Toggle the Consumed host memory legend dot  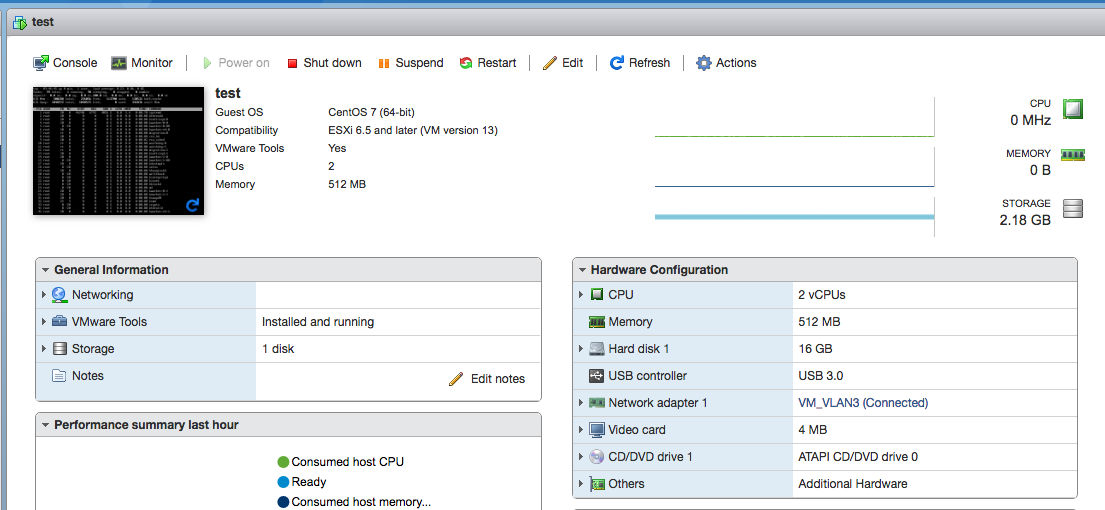283,502
